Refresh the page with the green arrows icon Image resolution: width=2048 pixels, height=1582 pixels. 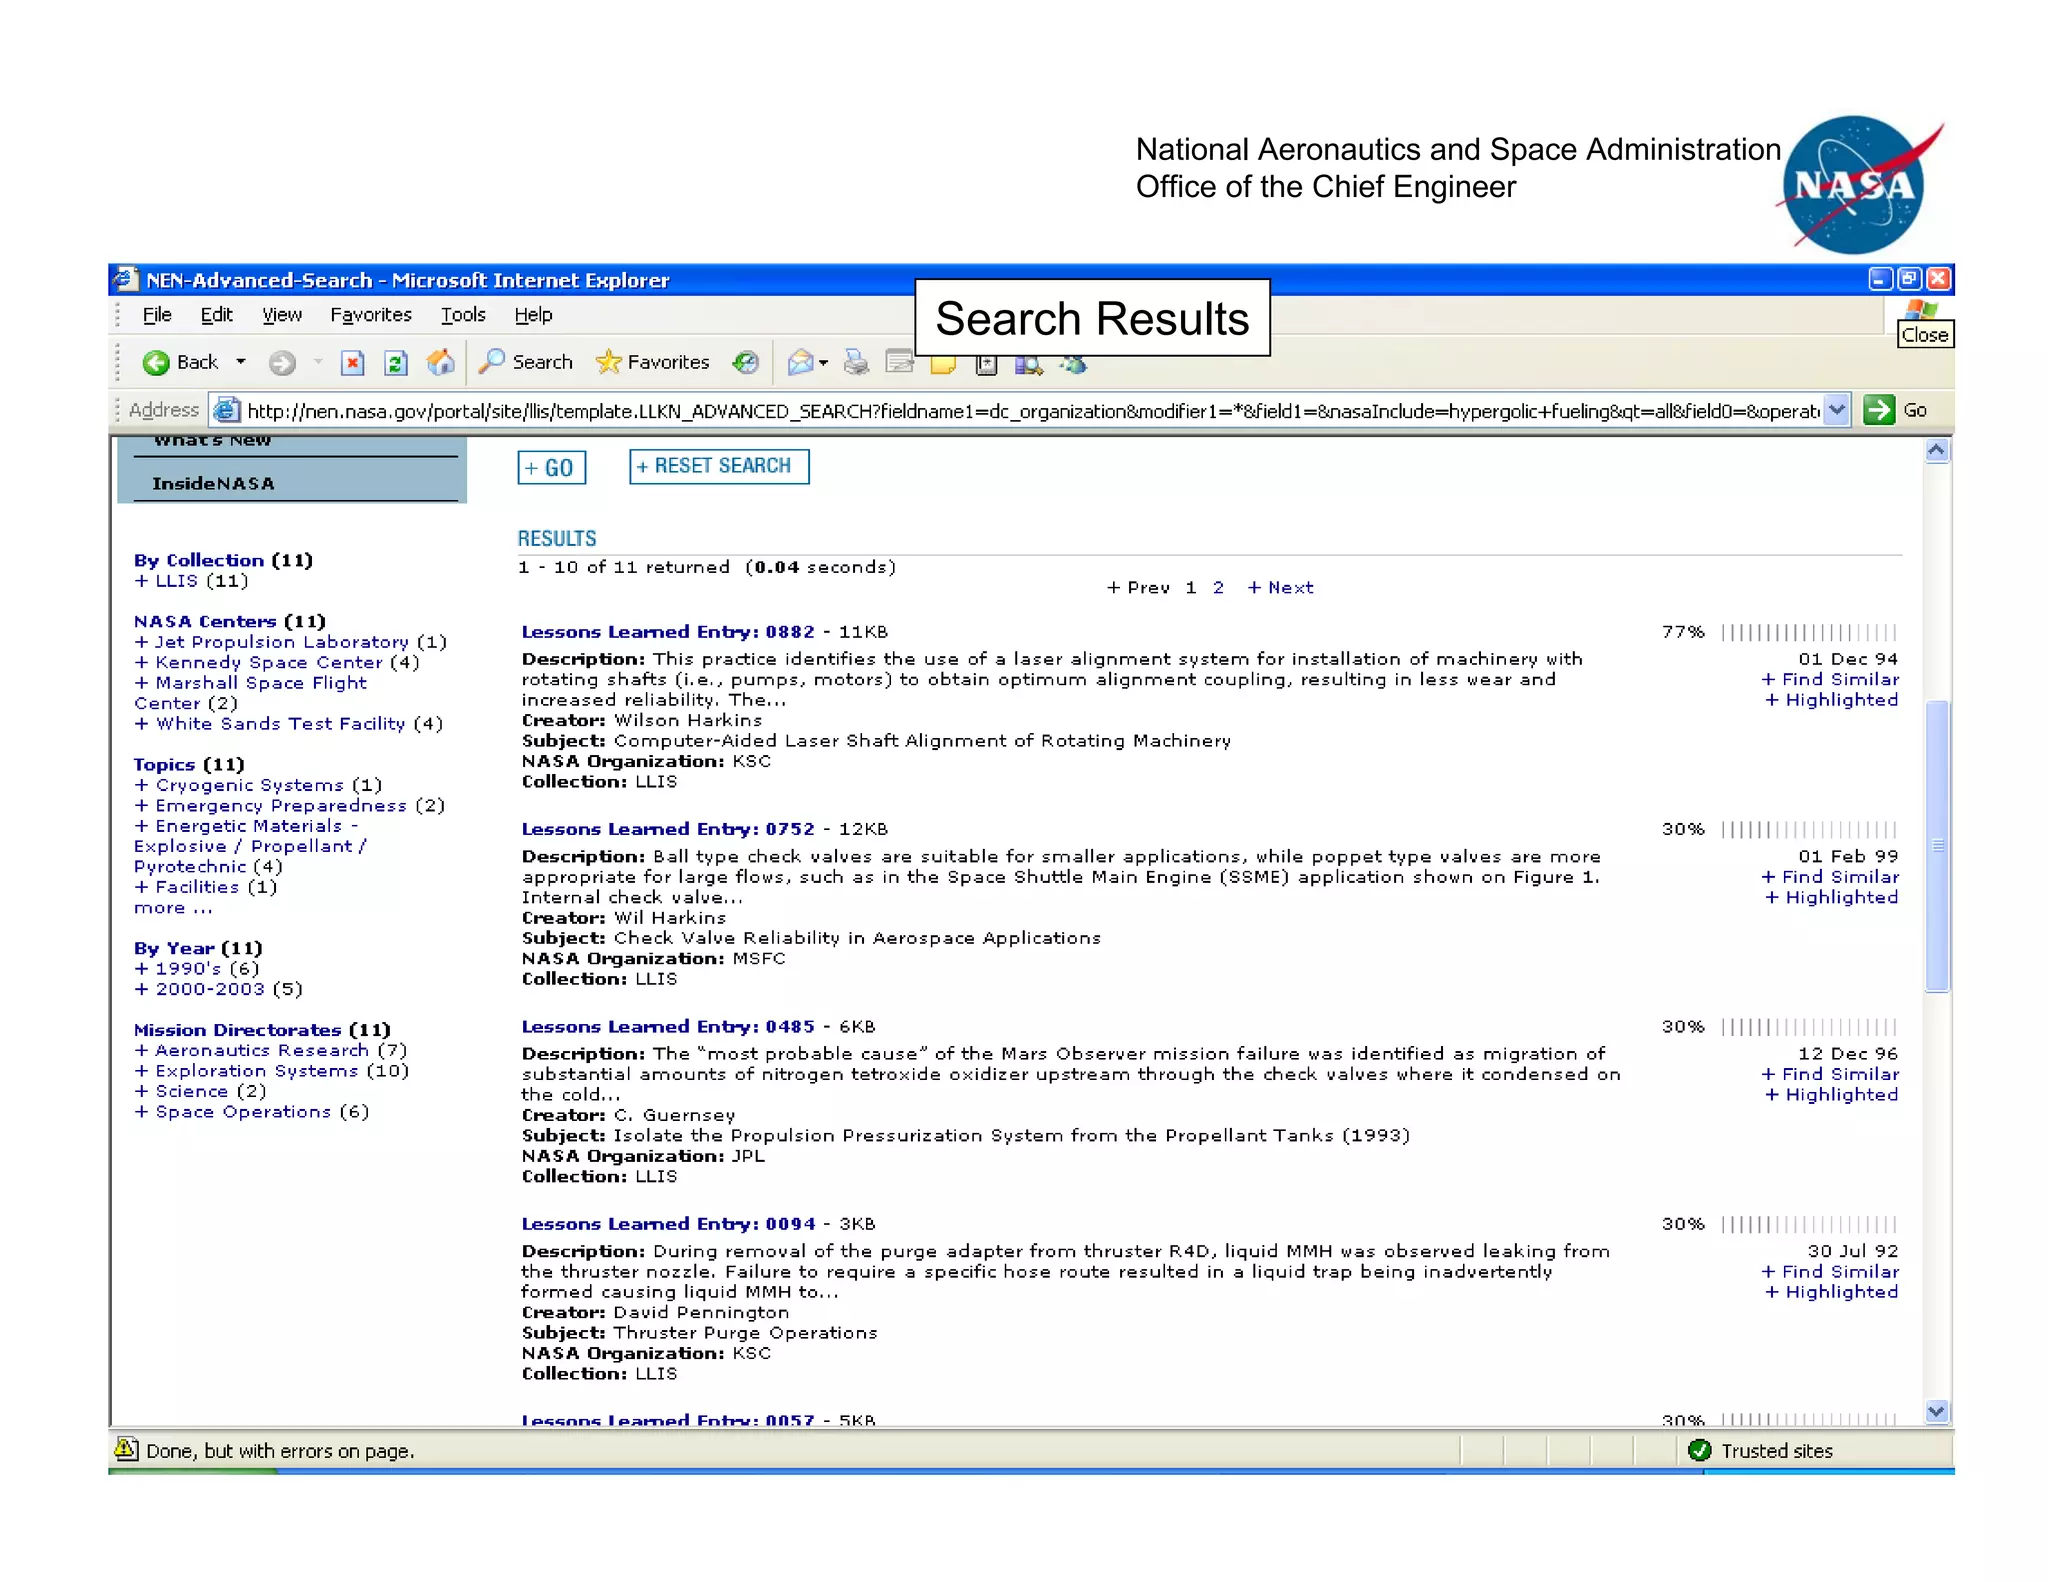click(x=396, y=362)
